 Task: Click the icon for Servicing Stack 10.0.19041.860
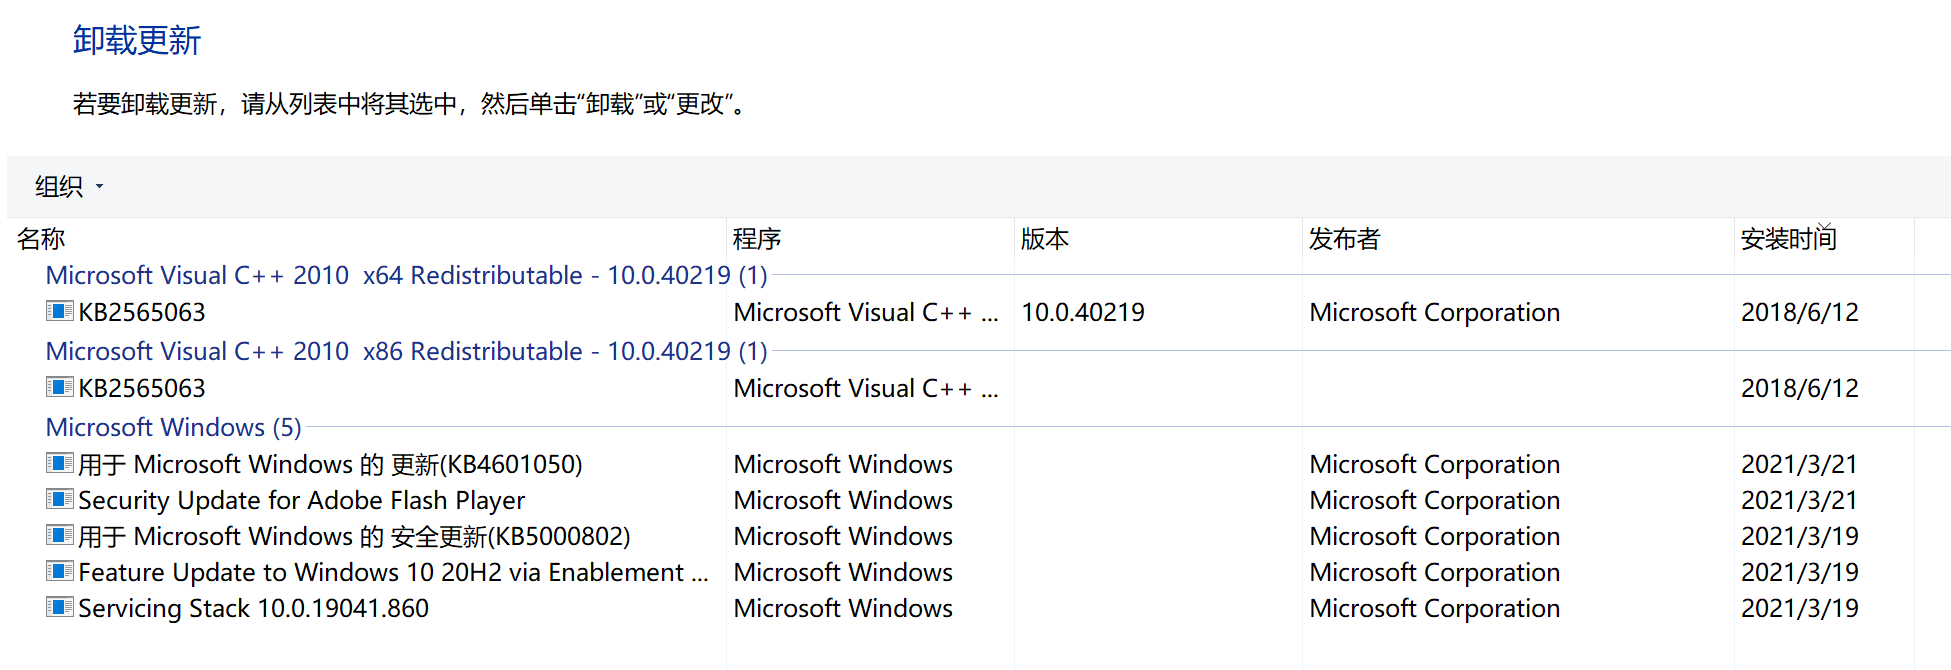(60, 607)
